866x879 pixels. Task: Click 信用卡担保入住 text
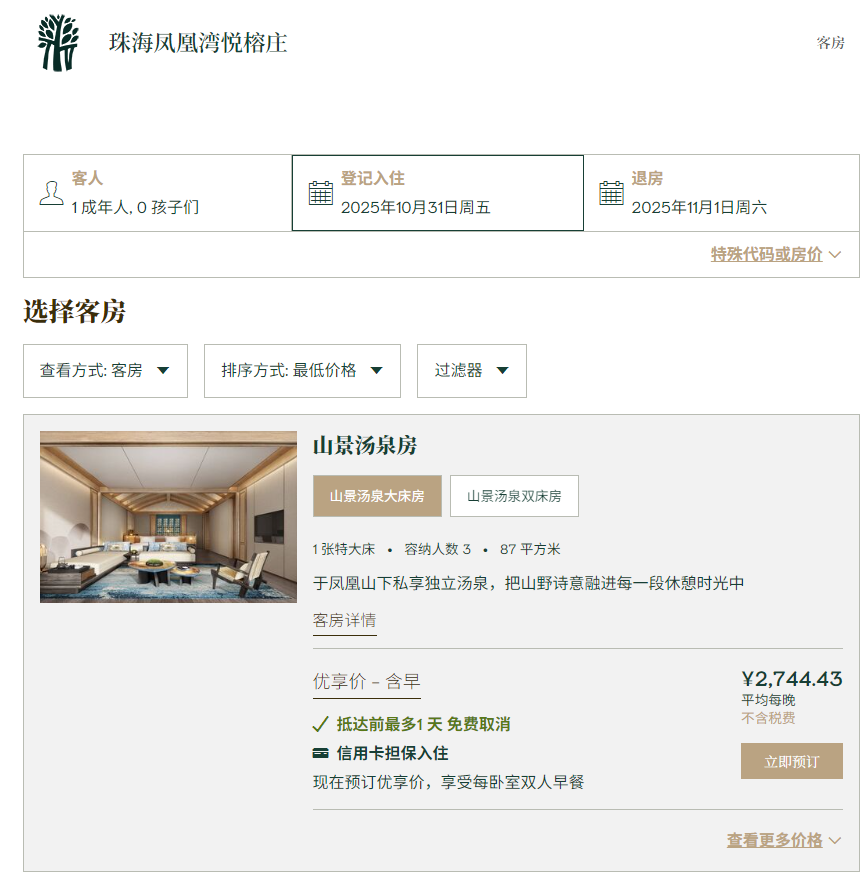392,753
